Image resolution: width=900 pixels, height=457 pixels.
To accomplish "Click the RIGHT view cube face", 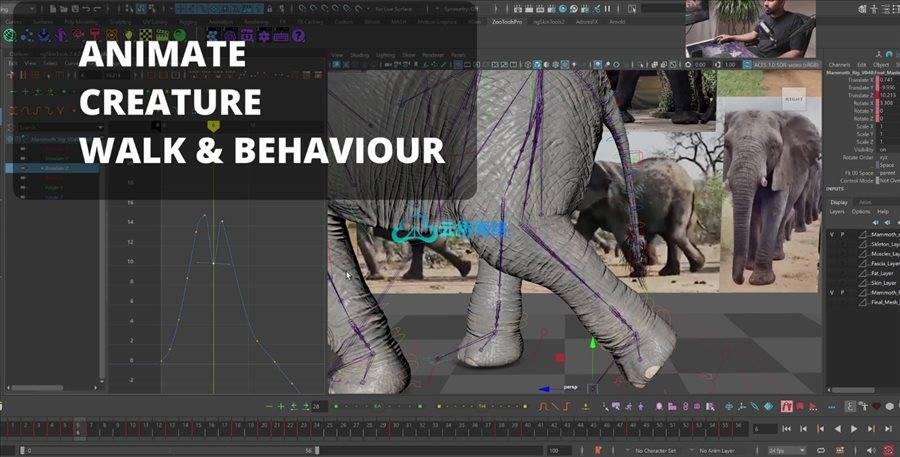I will 794,99.
